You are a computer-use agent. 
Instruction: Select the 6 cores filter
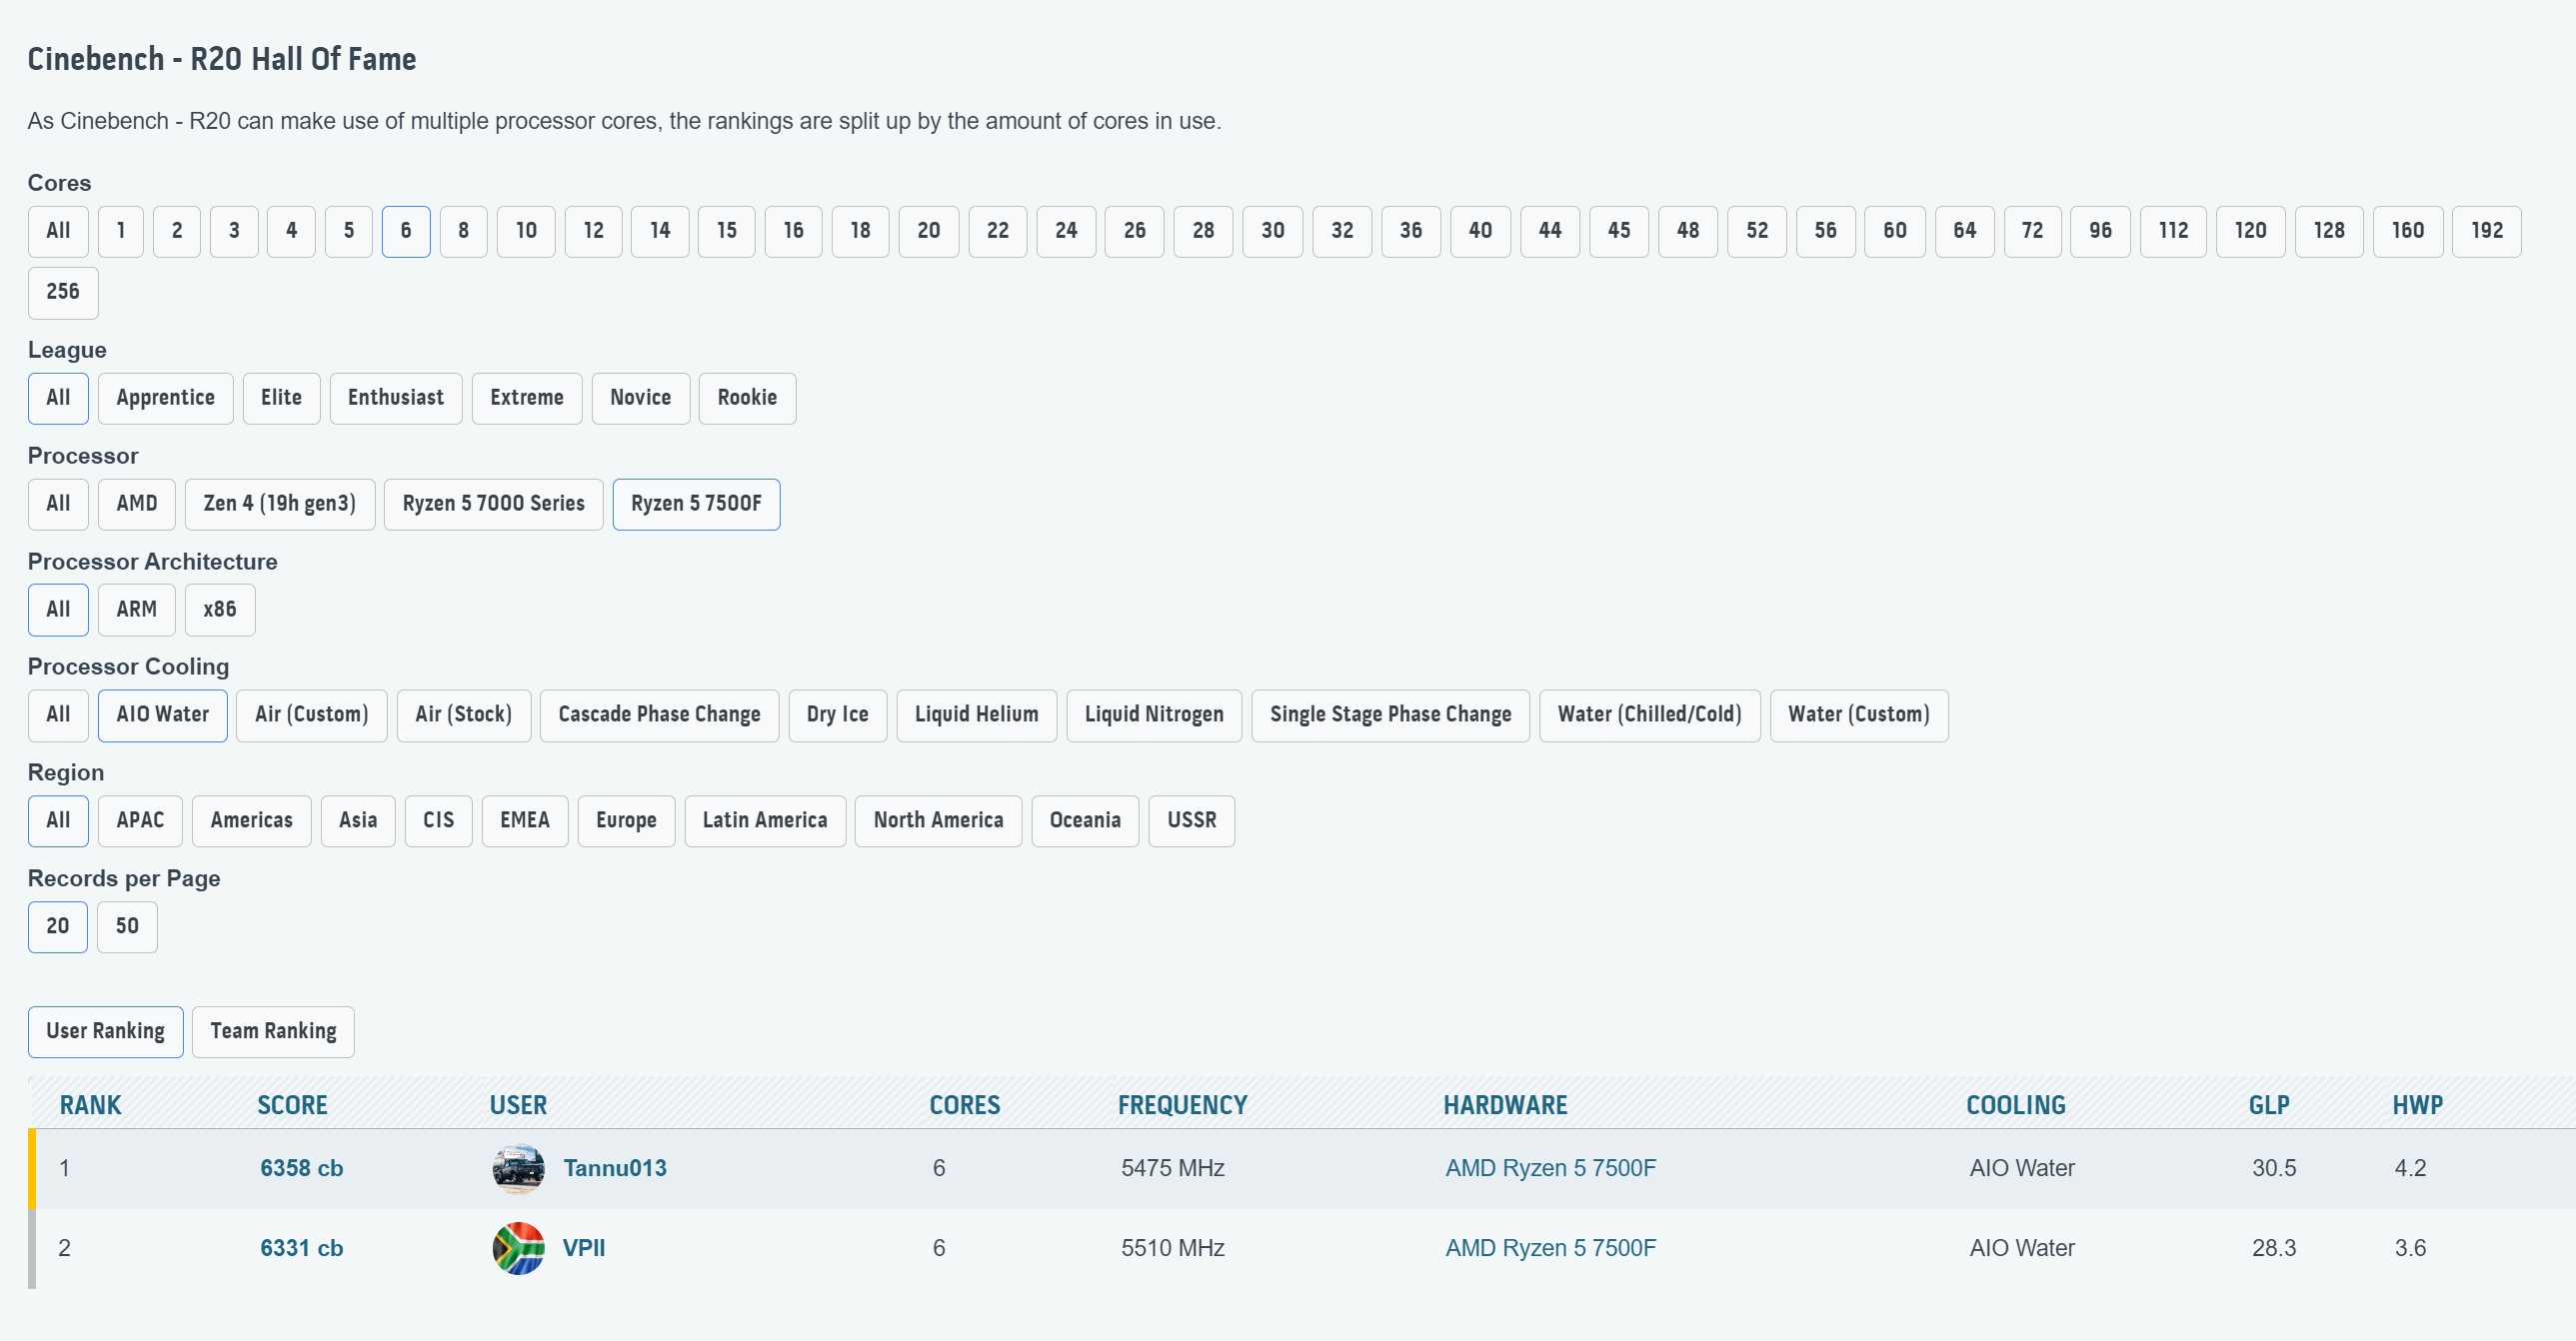coord(406,231)
